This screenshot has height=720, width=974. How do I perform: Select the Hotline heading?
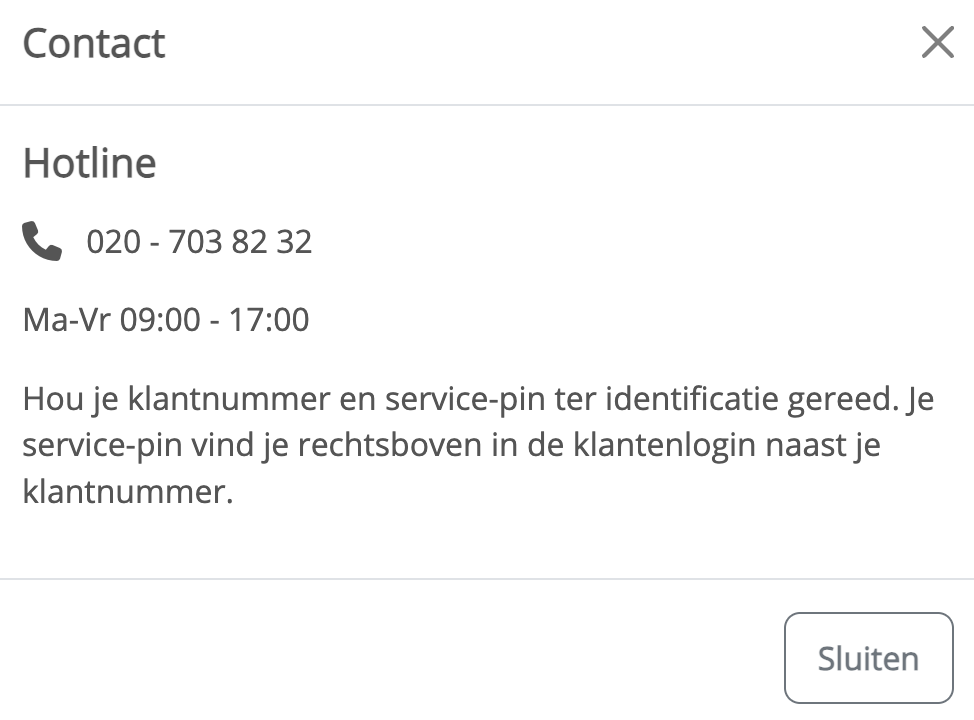coord(90,164)
